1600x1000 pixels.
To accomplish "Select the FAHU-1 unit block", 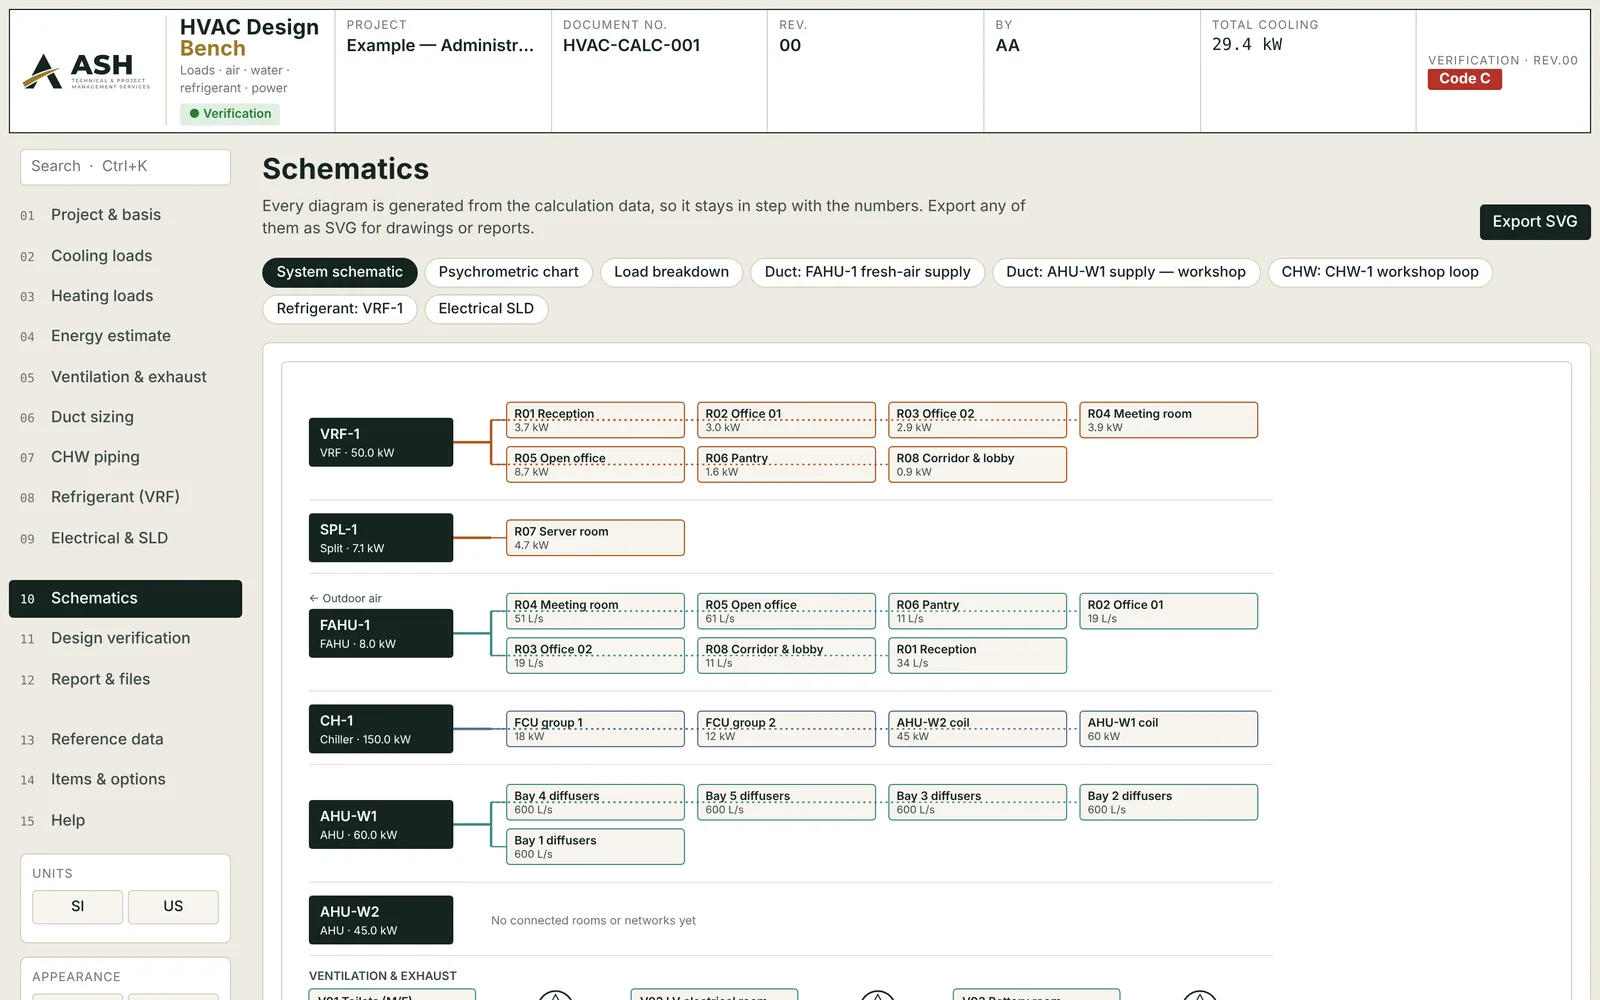I will (381, 633).
